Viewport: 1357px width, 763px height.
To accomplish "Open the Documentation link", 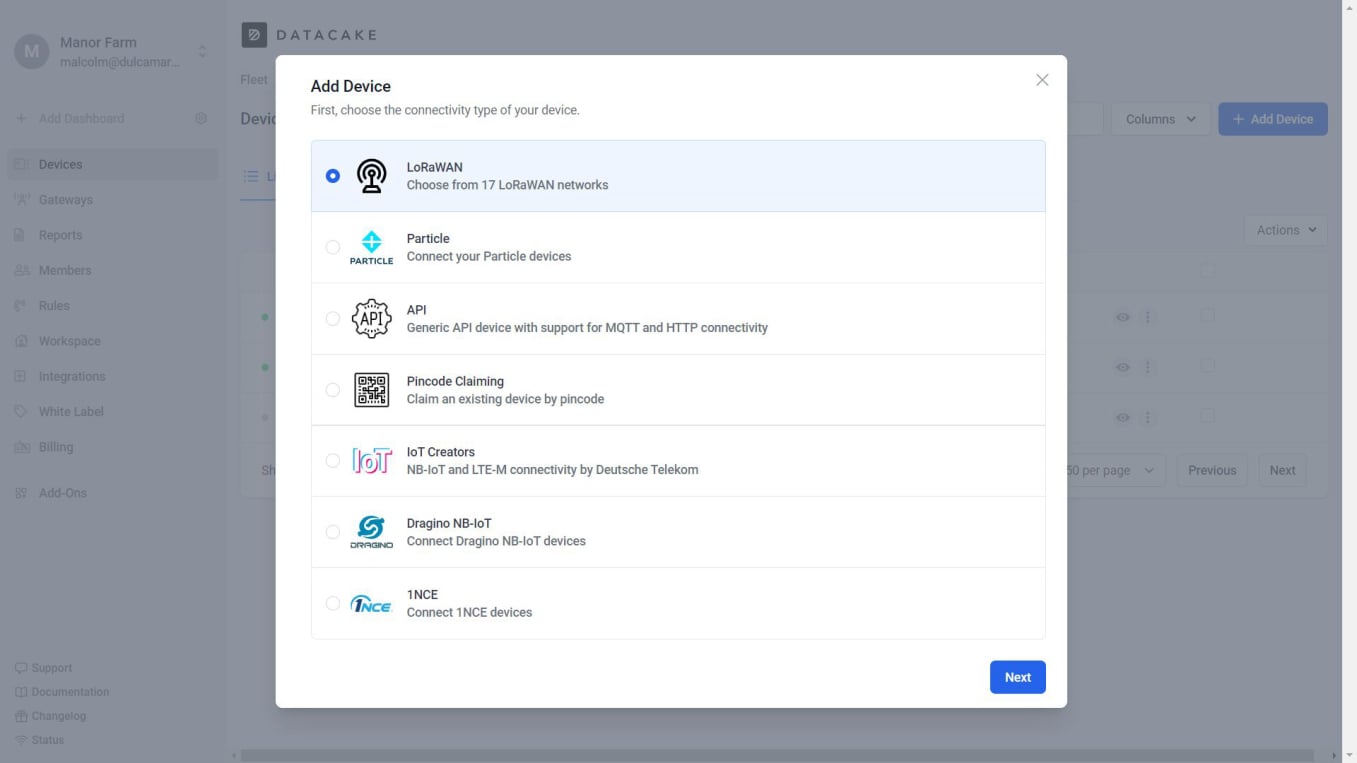I will click(70, 692).
